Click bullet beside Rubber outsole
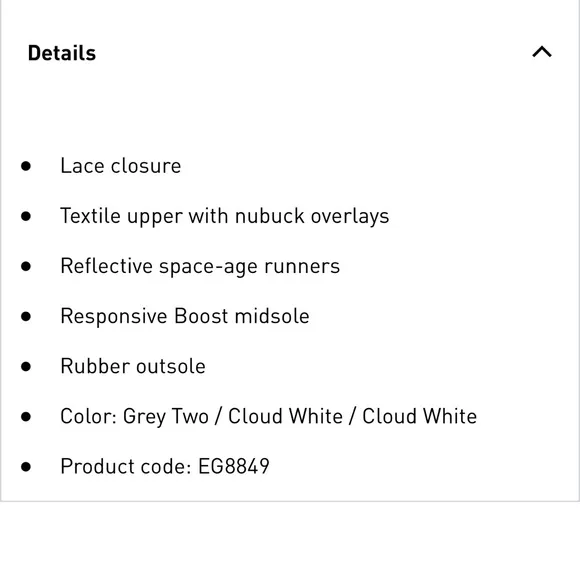Screen dimensions: 580x580 [x=26, y=366]
